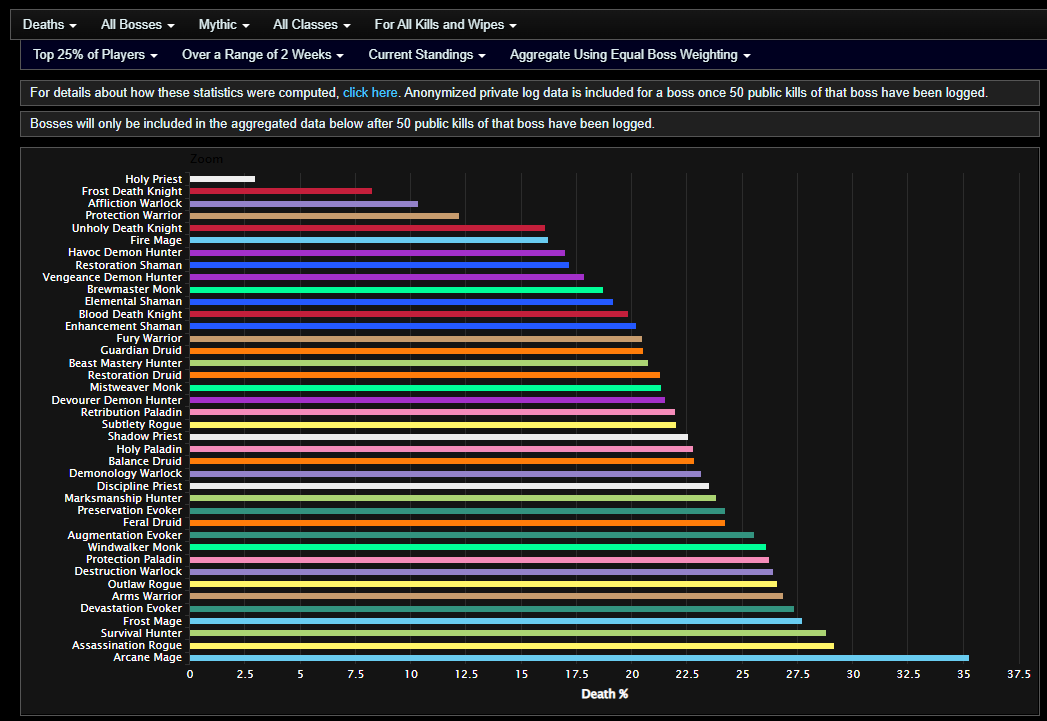Screen dimensions: 1047x721
Task: Click the Protection Paladin label
Action: [x=134, y=559]
